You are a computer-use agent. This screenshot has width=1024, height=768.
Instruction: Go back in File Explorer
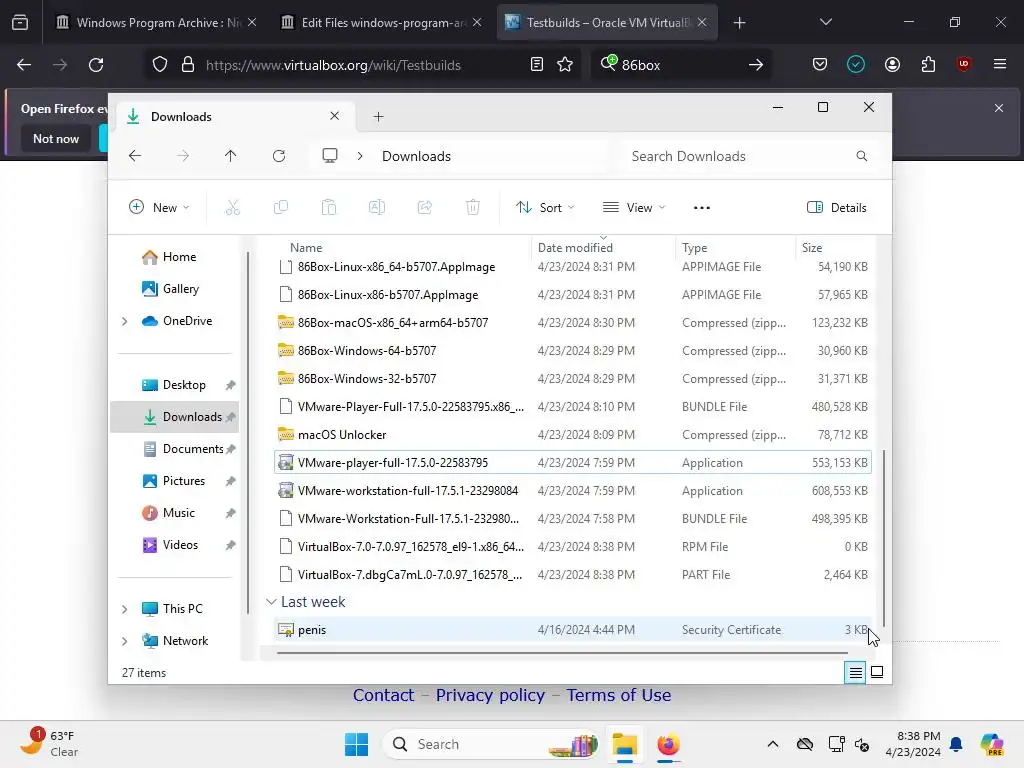click(x=135, y=156)
